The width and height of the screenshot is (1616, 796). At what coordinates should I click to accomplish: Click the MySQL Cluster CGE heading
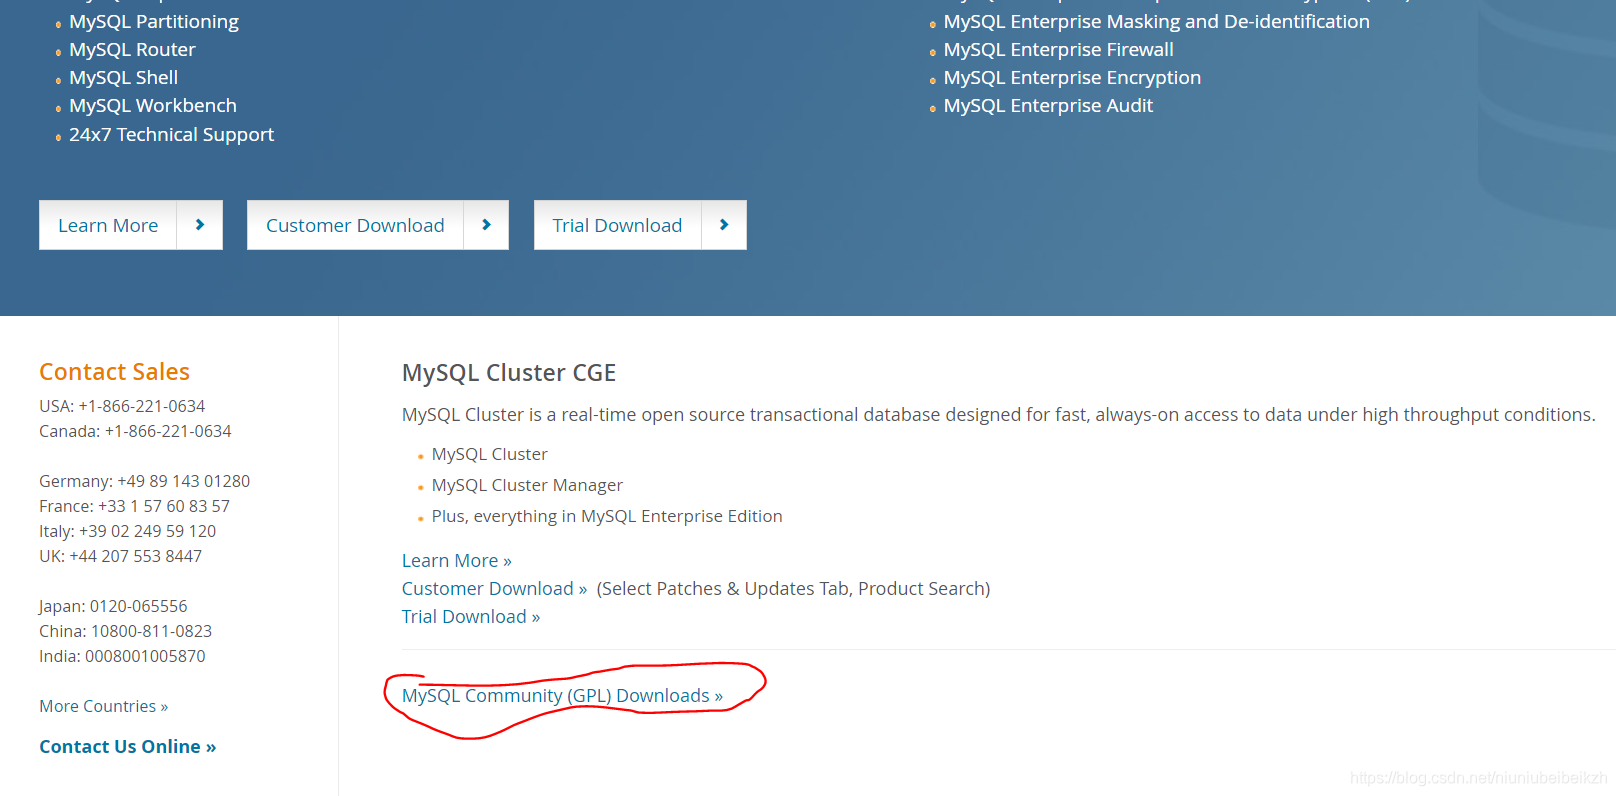(509, 373)
